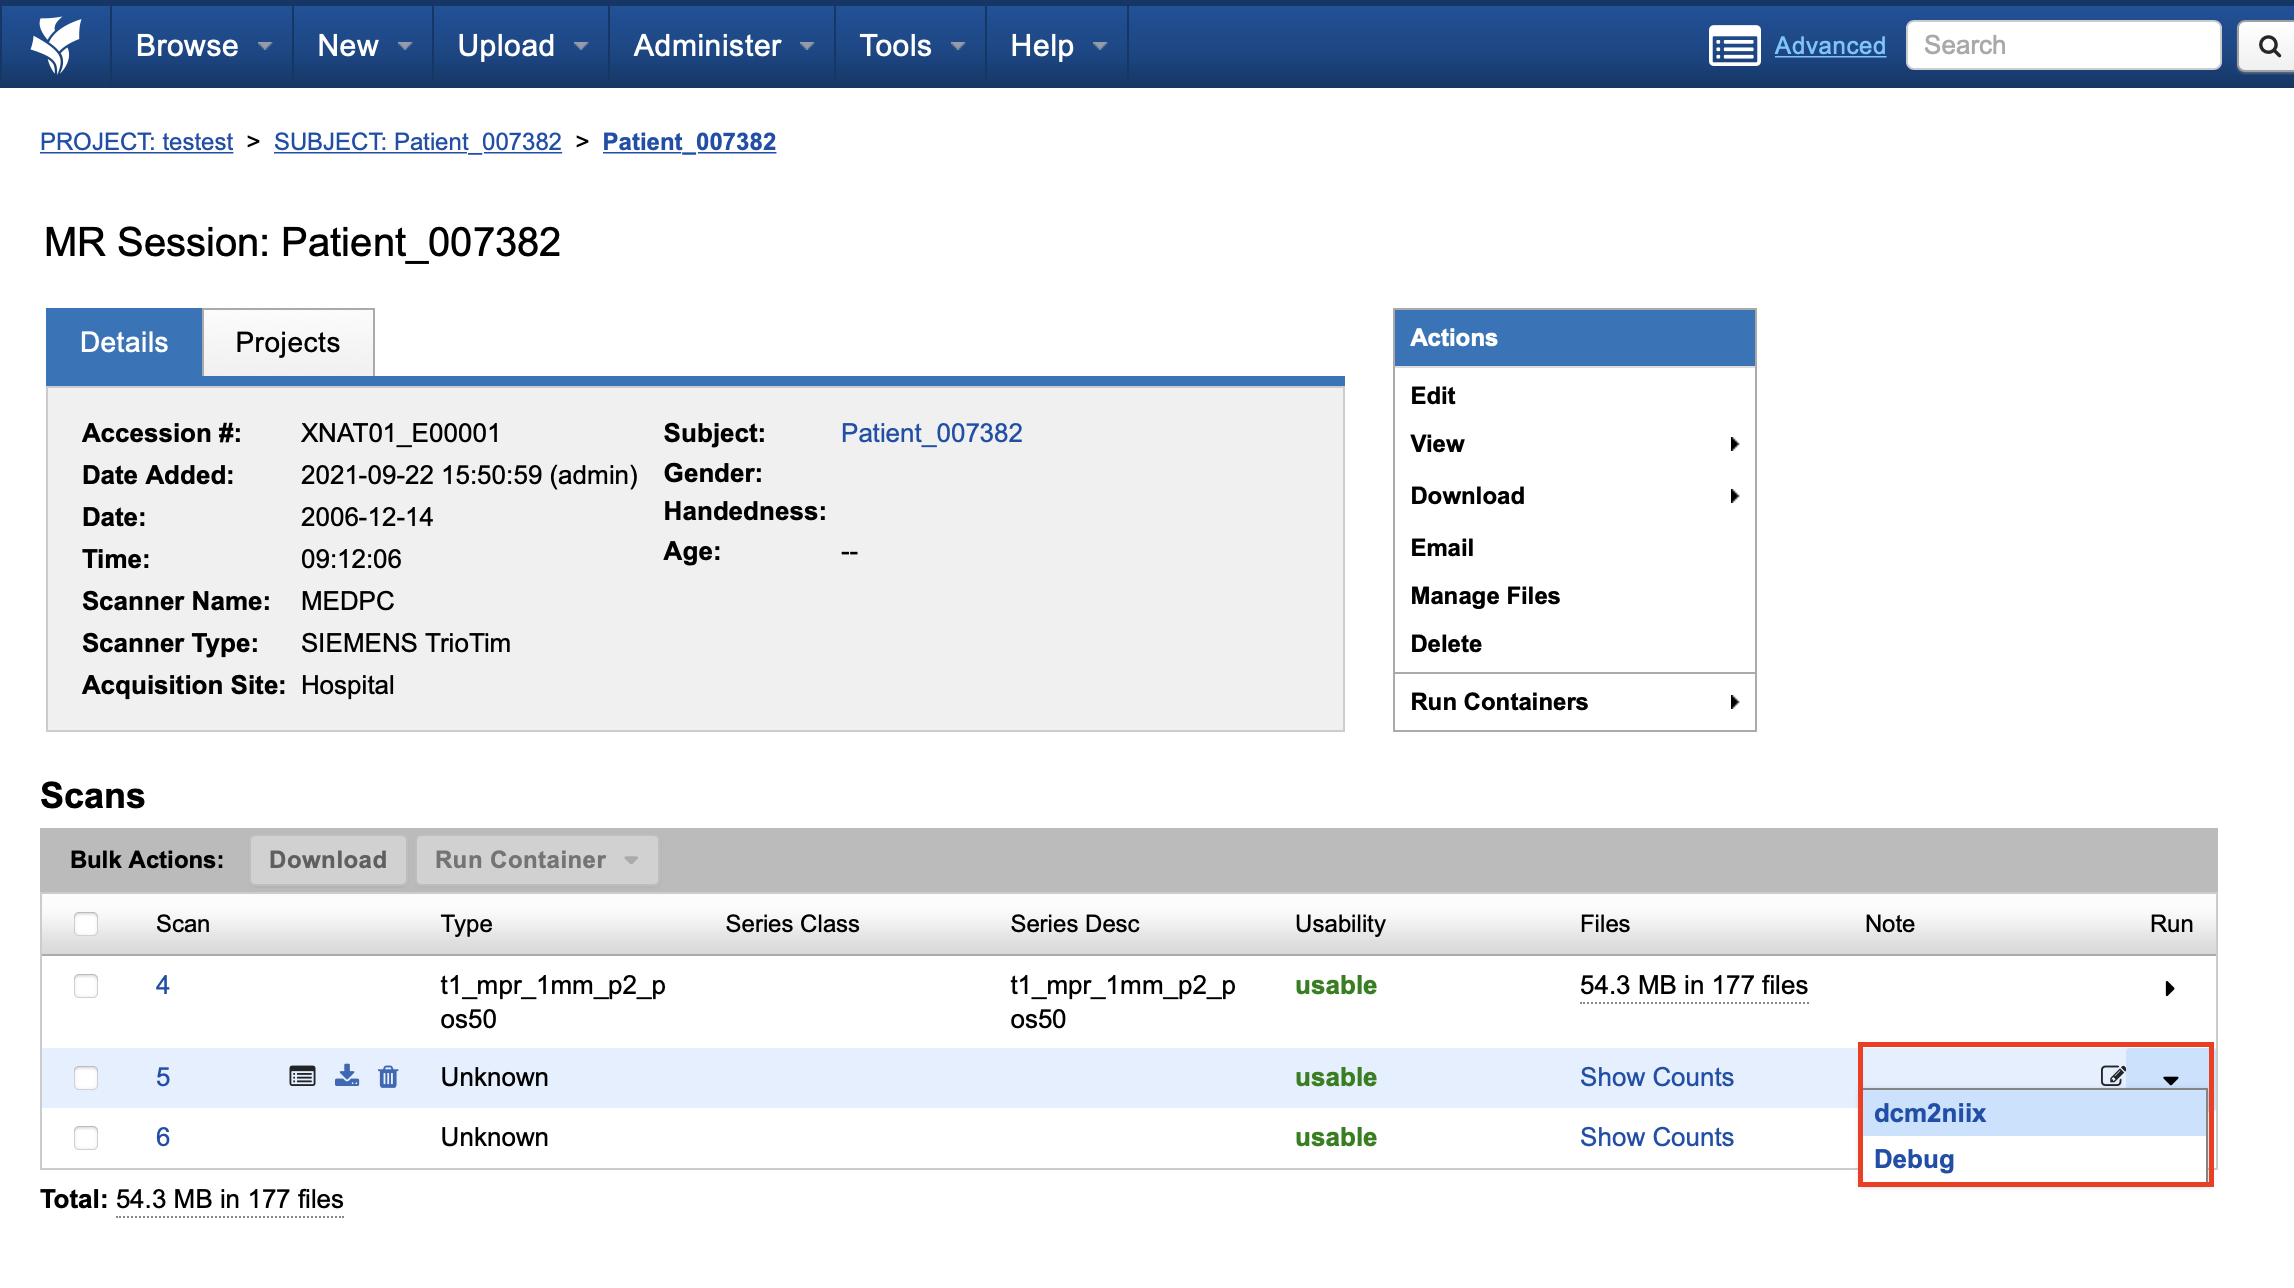Tick the checkbox for scan 6
The height and width of the screenshot is (1288, 2294).
point(86,1137)
